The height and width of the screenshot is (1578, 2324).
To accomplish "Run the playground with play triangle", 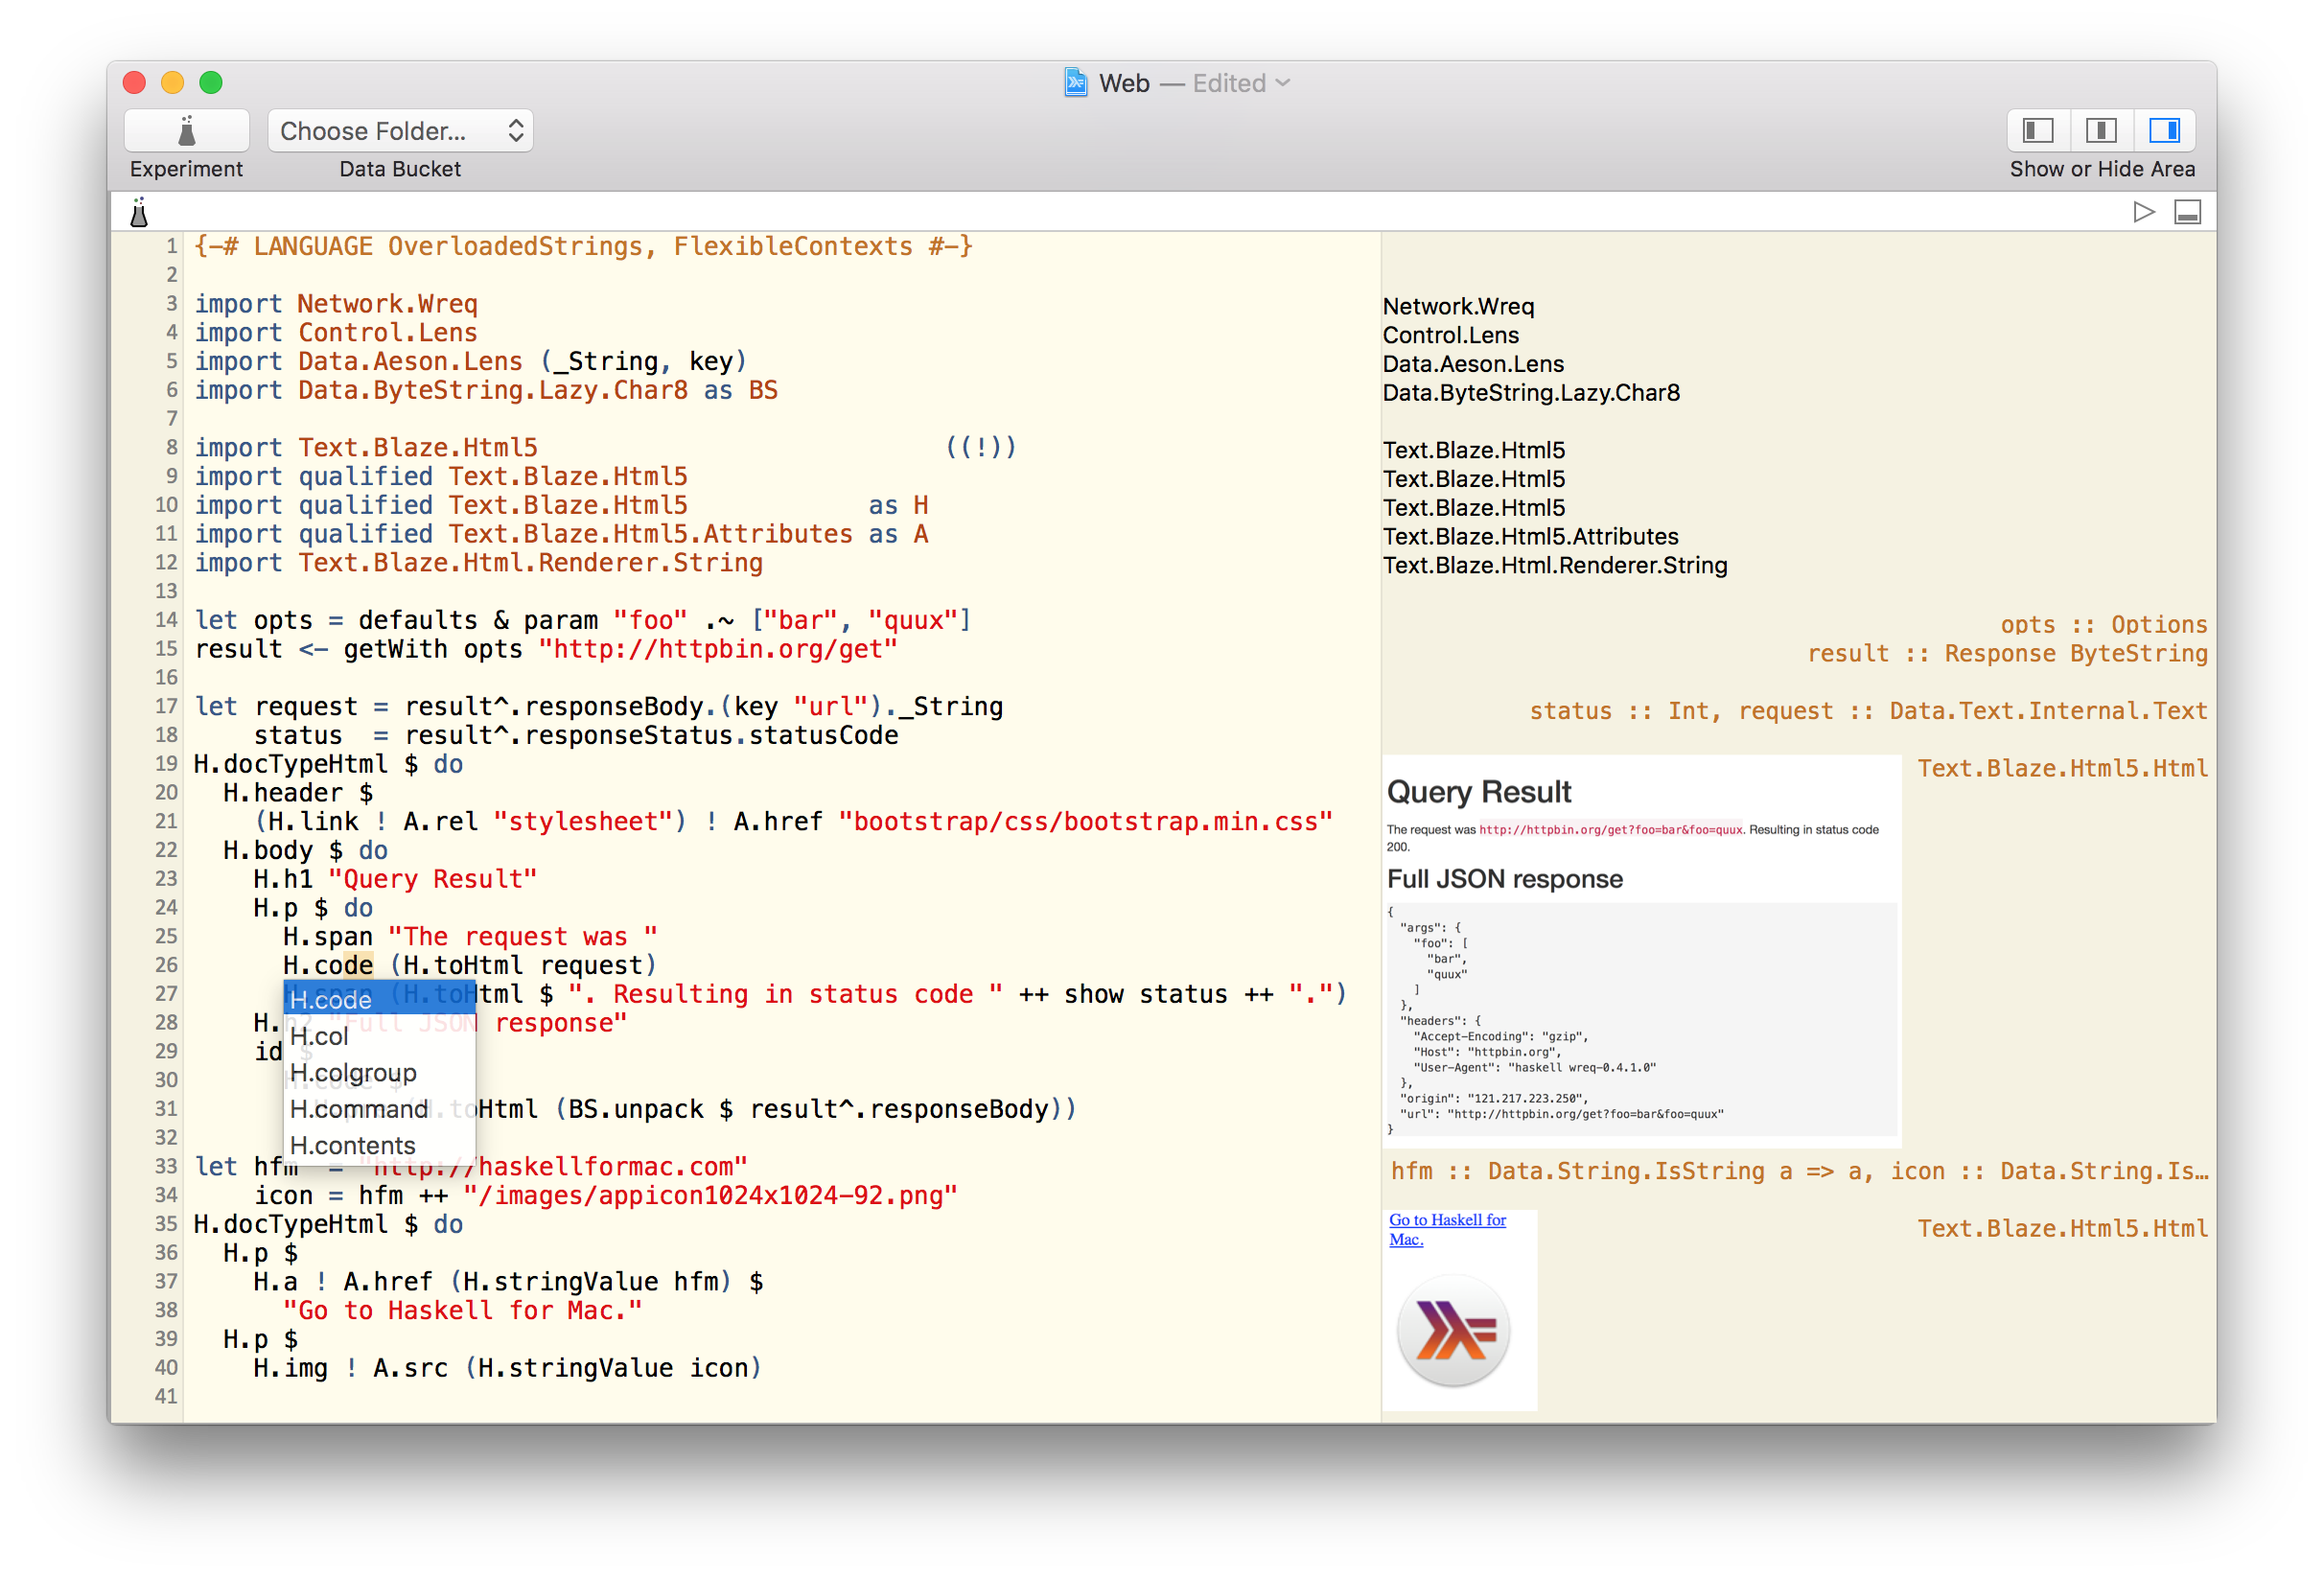I will [2142, 212].
